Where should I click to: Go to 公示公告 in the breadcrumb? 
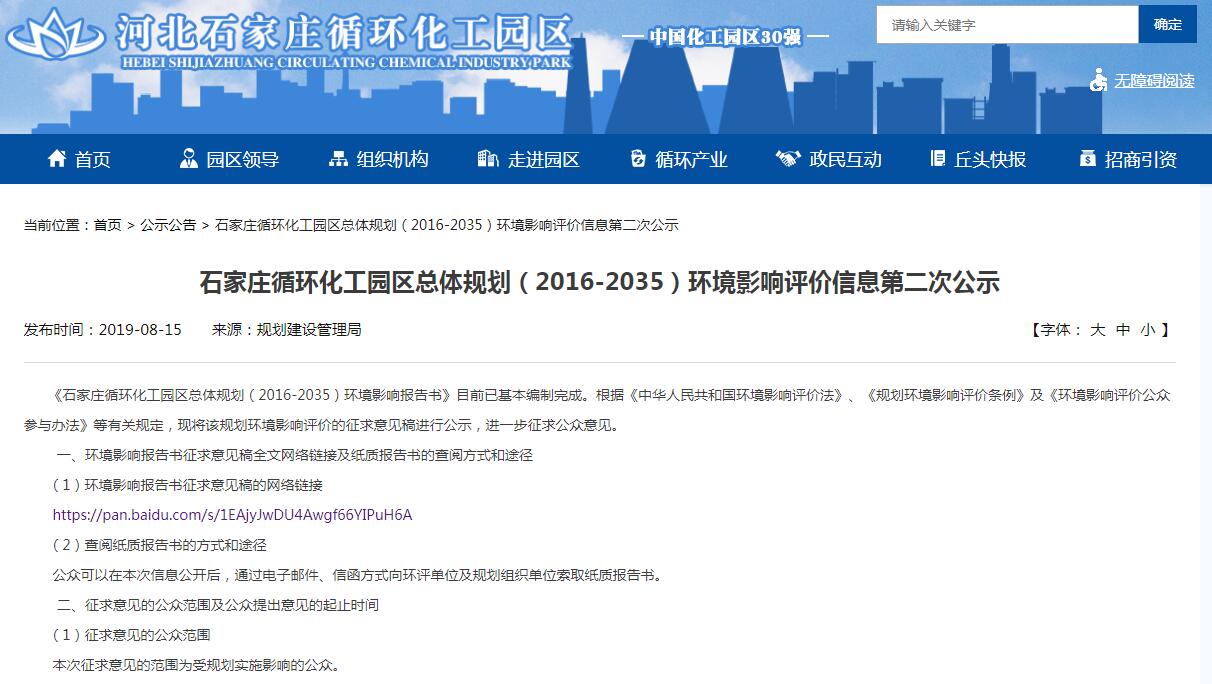pos(168,225)
